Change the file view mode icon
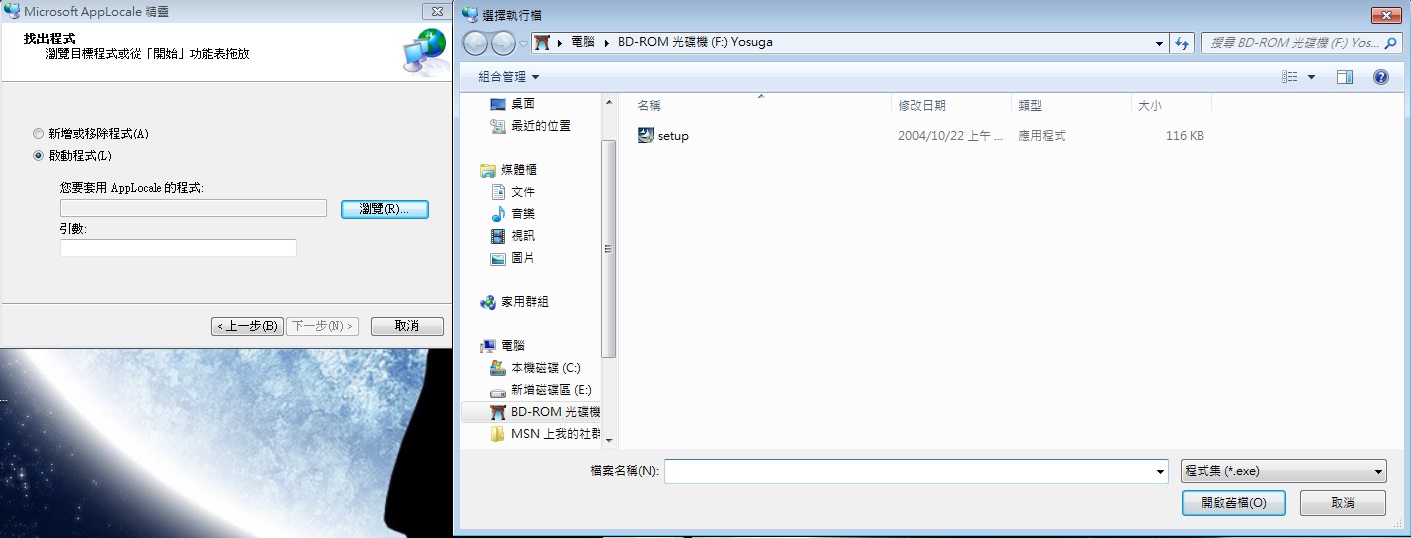 [1290, 77]
